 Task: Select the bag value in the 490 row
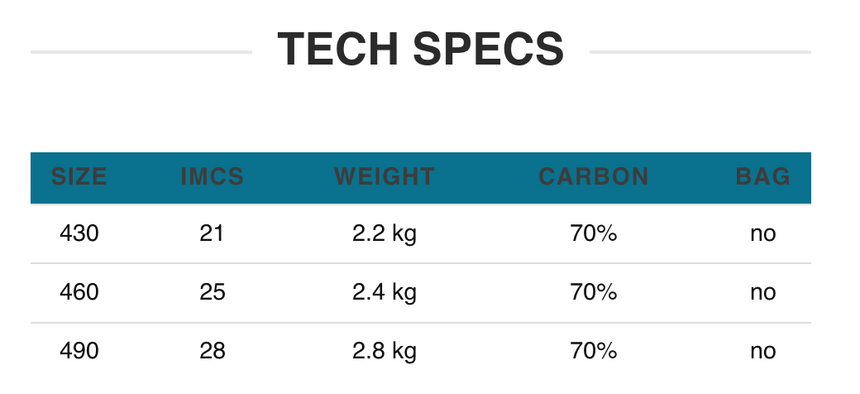click(763, 352)
